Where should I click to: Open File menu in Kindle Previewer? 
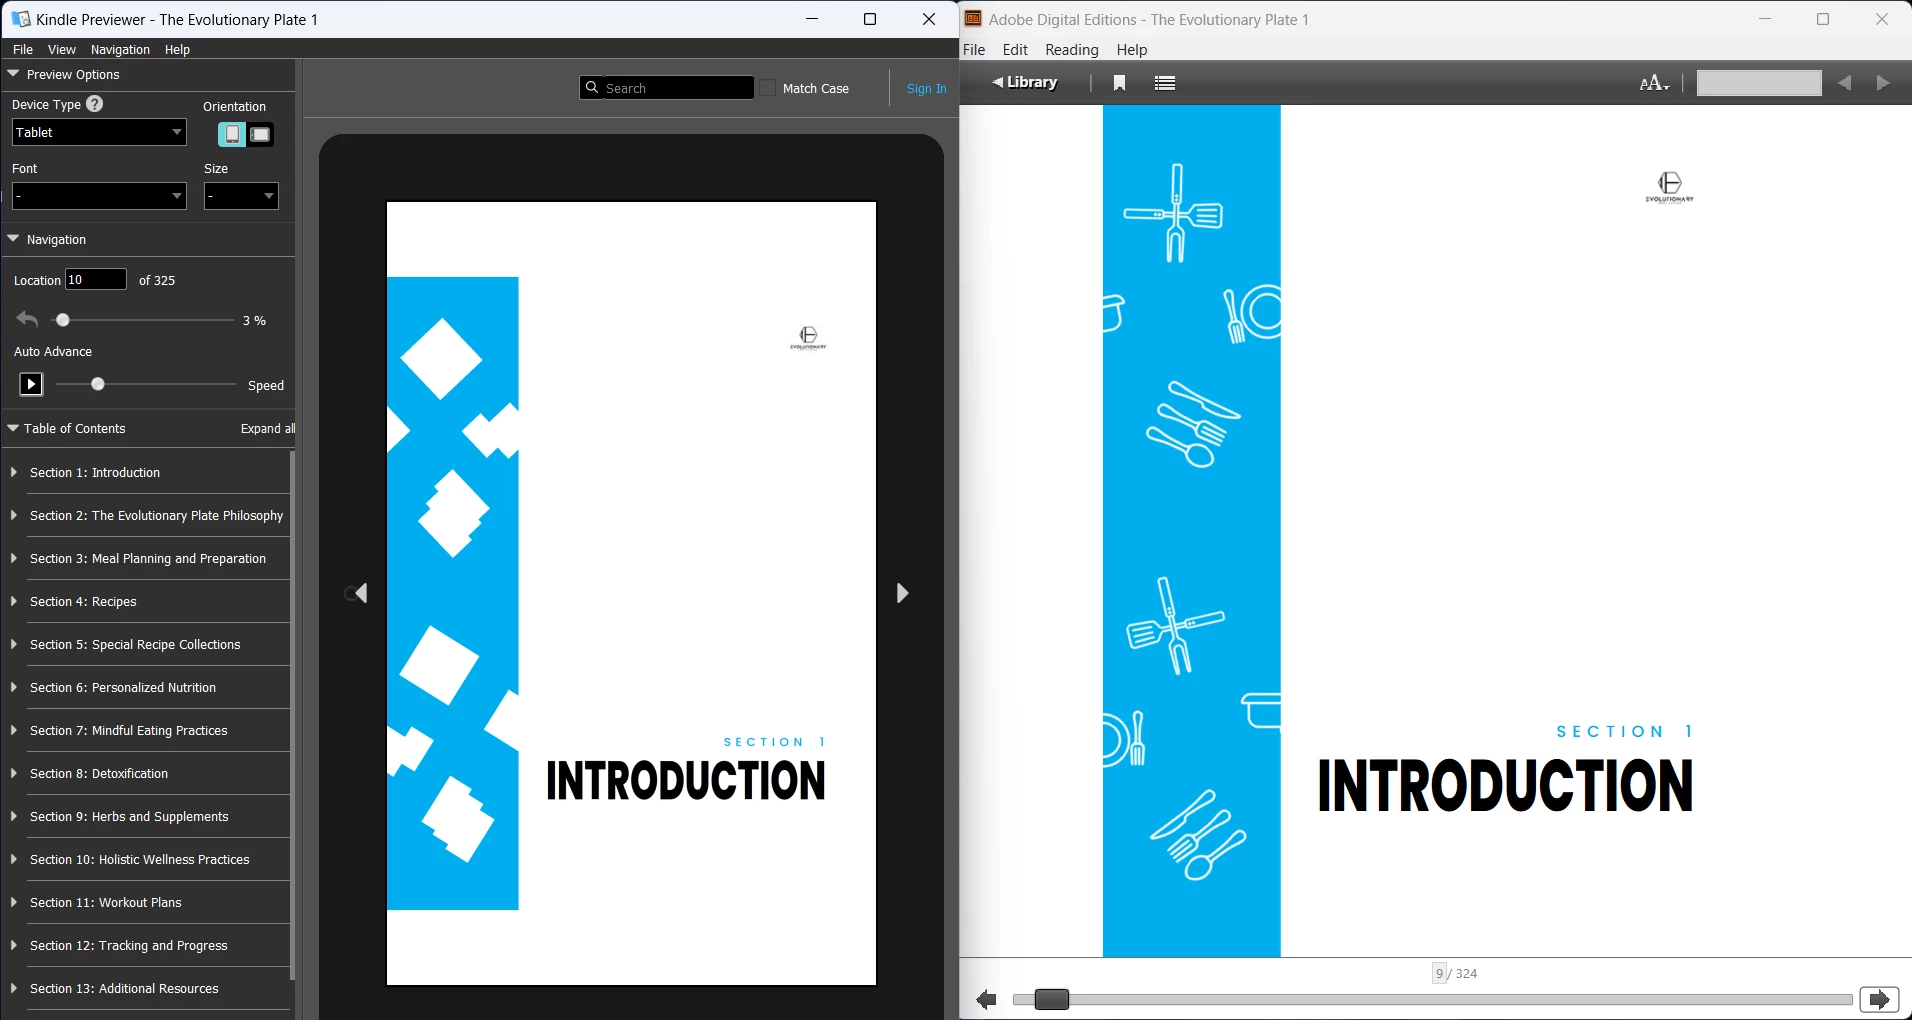pos(23,49)
